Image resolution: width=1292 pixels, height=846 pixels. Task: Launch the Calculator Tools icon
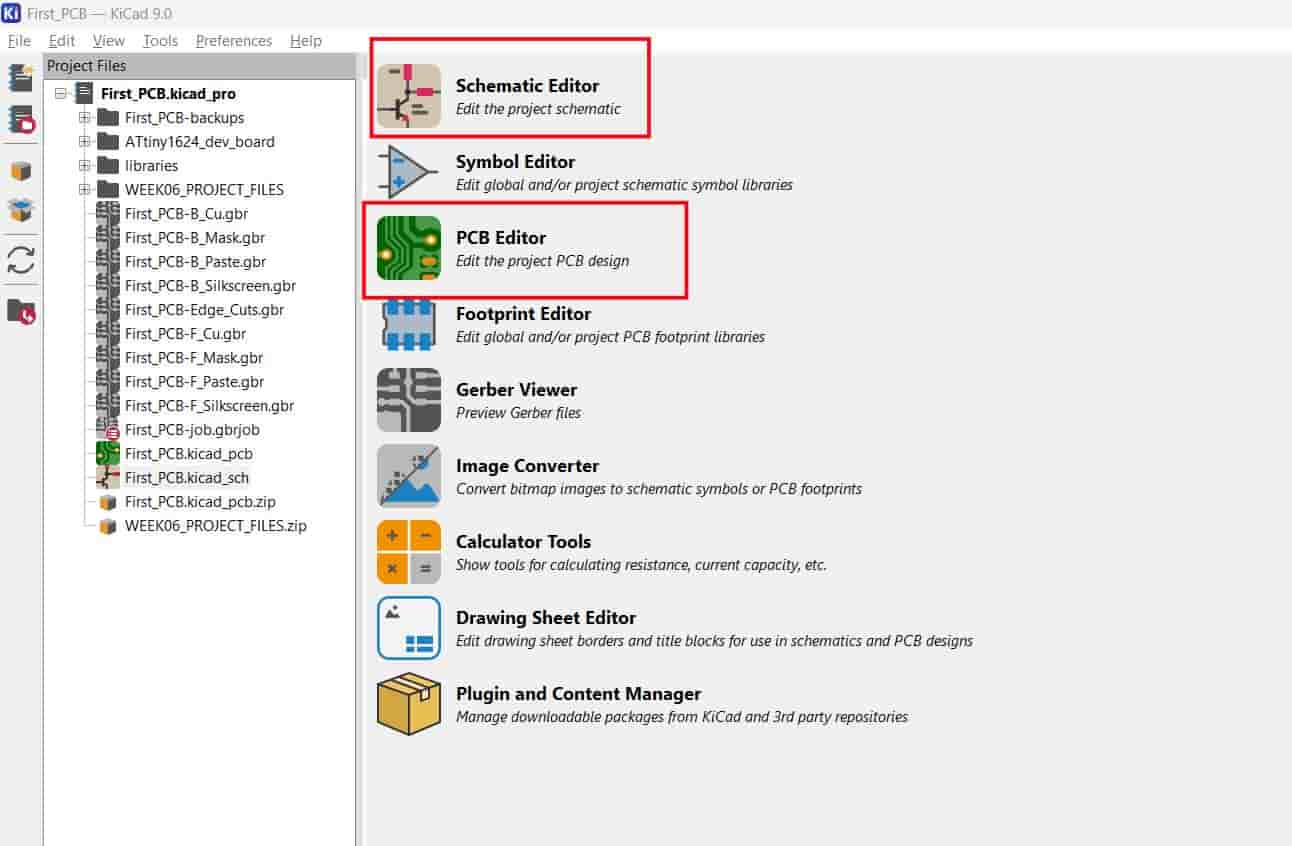[x=408, y=552]
